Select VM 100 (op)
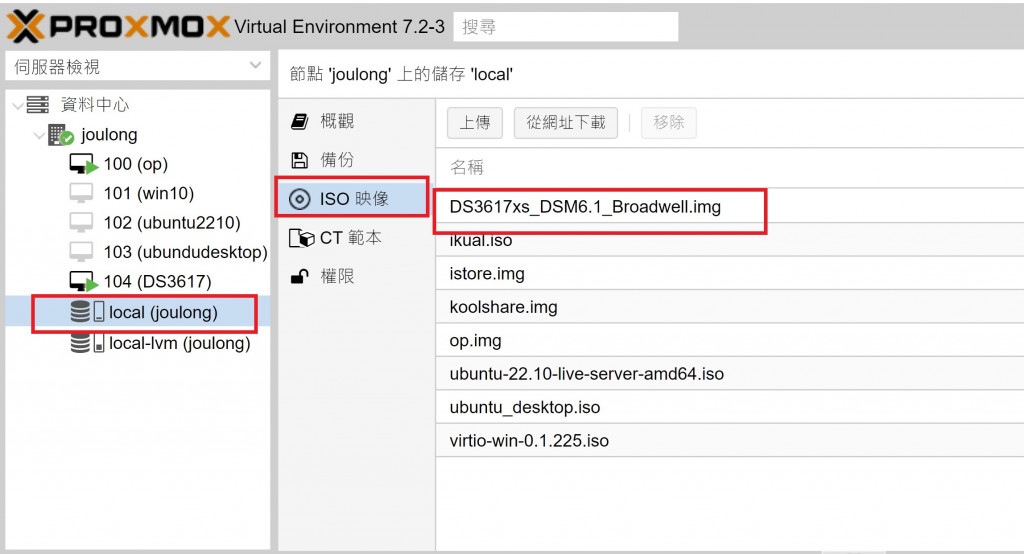This screenshot has width=1024, height=554. click(x=136, y=164)
